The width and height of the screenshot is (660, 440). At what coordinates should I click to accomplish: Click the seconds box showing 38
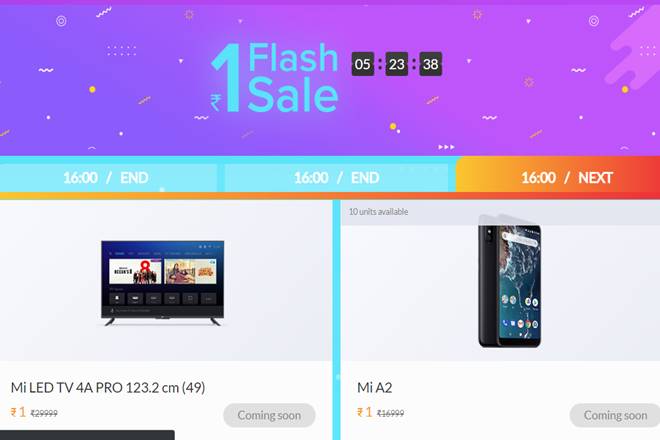(x=430, y=64)
